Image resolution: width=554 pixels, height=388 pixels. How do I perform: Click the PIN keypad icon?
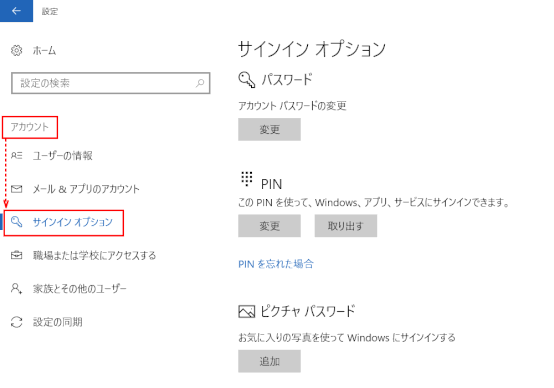(x=247, y=179)
